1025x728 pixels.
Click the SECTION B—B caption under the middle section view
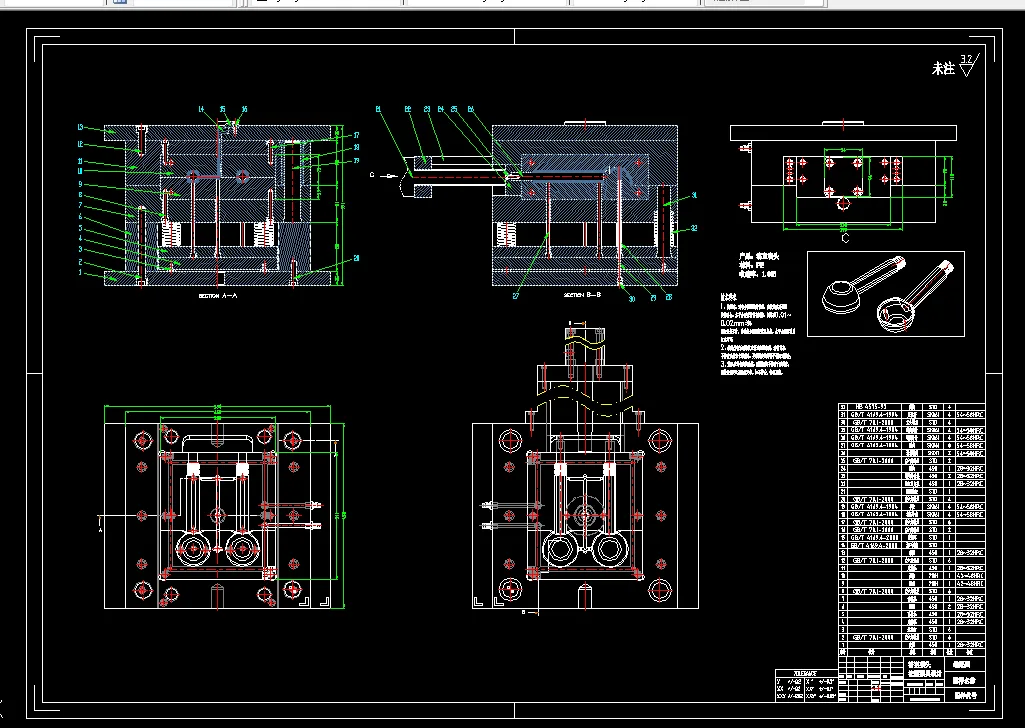tap(582, 295)
